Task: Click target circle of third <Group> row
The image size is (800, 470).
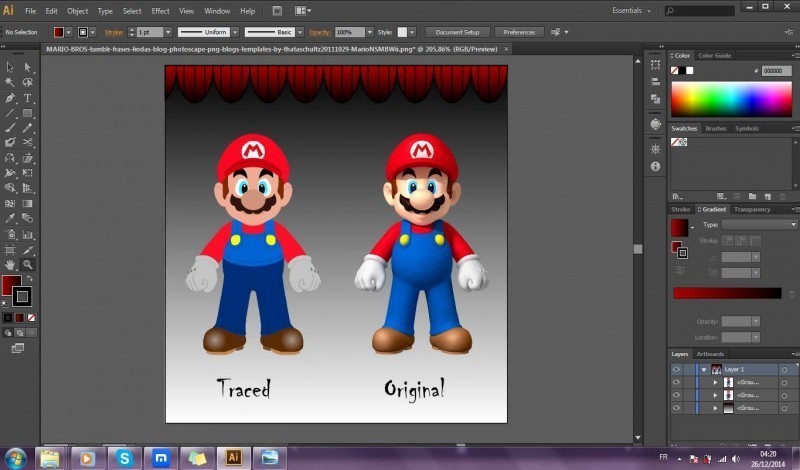Action: 784,408
